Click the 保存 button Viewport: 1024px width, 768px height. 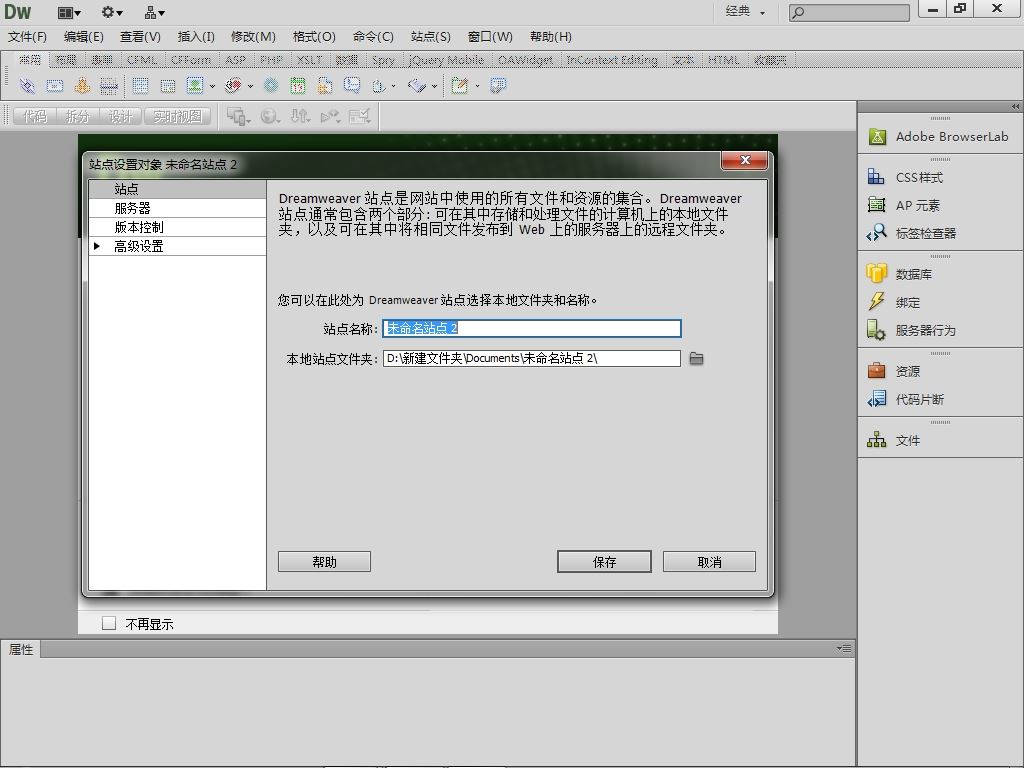point(604,562)
